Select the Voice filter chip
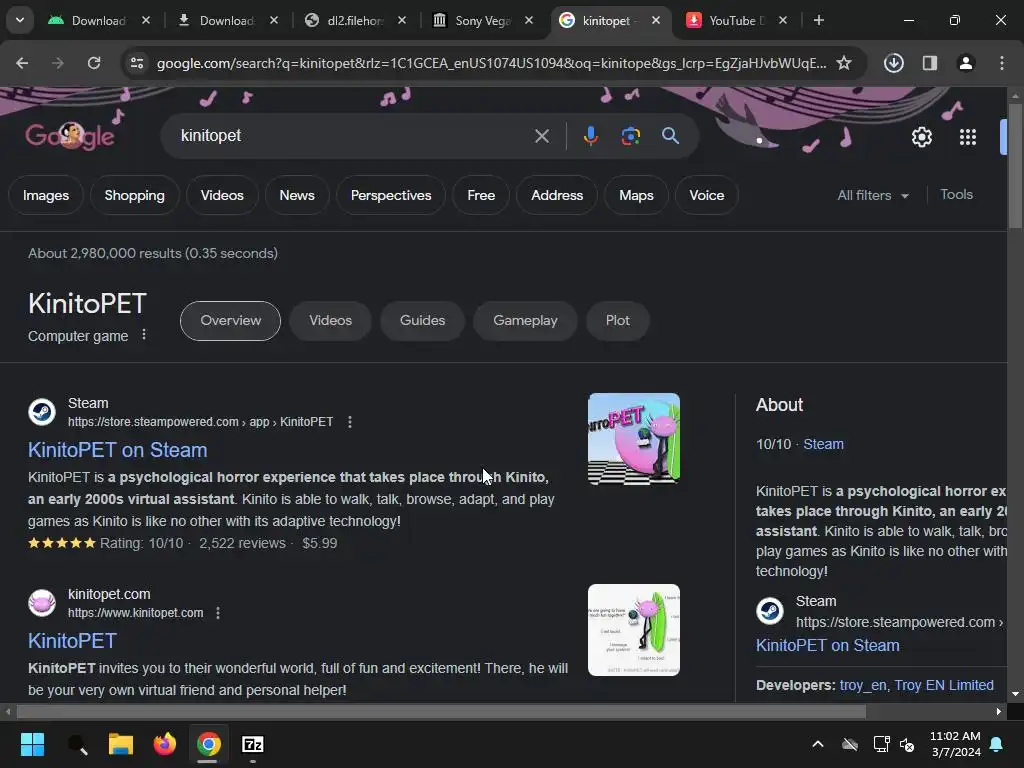The image size is (1024, 768). (x=707, y=195)
